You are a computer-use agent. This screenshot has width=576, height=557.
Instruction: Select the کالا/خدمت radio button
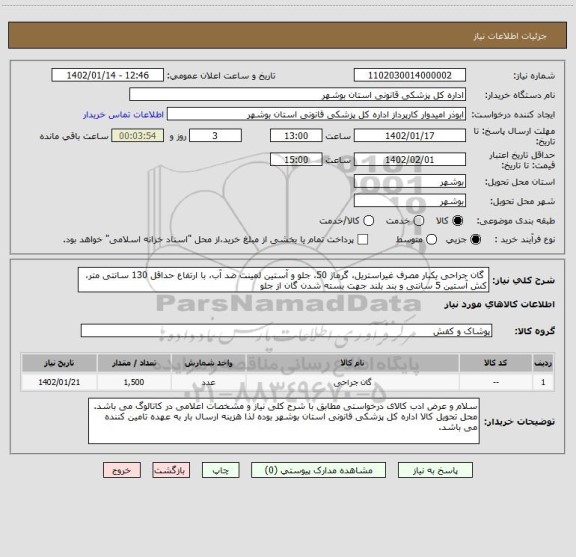368,221
